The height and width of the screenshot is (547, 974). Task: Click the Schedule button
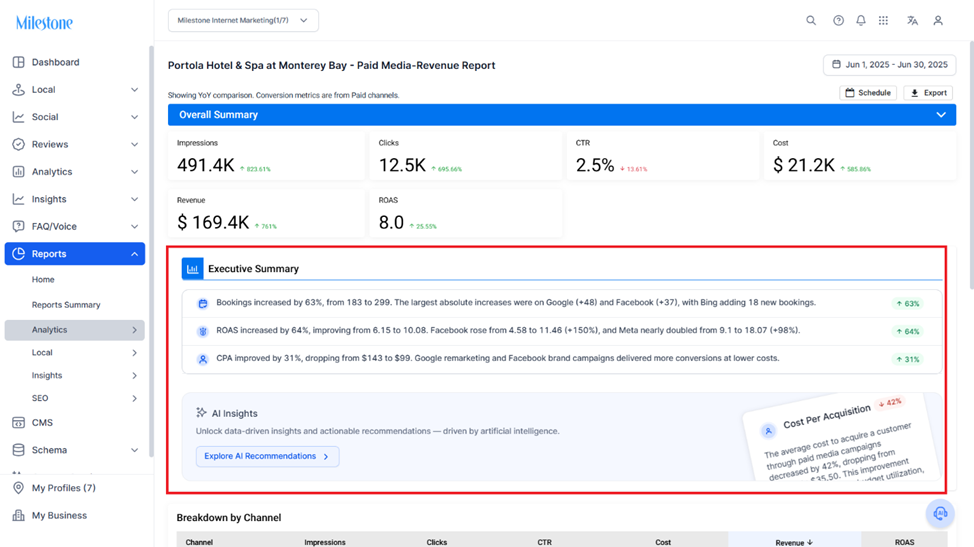[868, 93]
